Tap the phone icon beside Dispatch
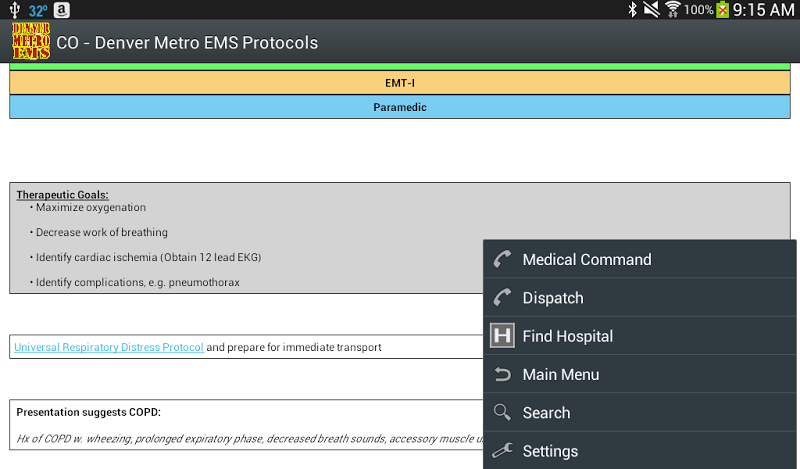Image resolution: width=800 pixels, height=469 pixels. click(502, 298)
